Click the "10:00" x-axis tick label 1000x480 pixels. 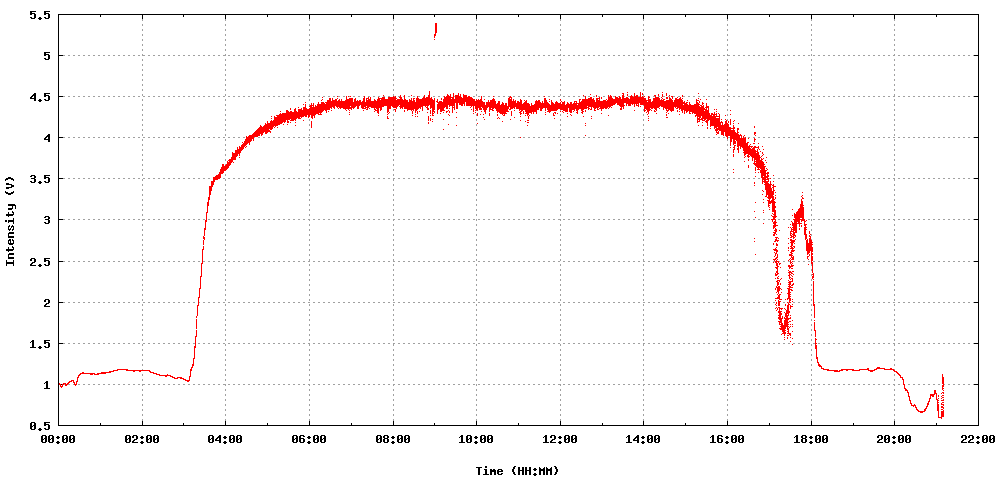click(x=476, y=439)
